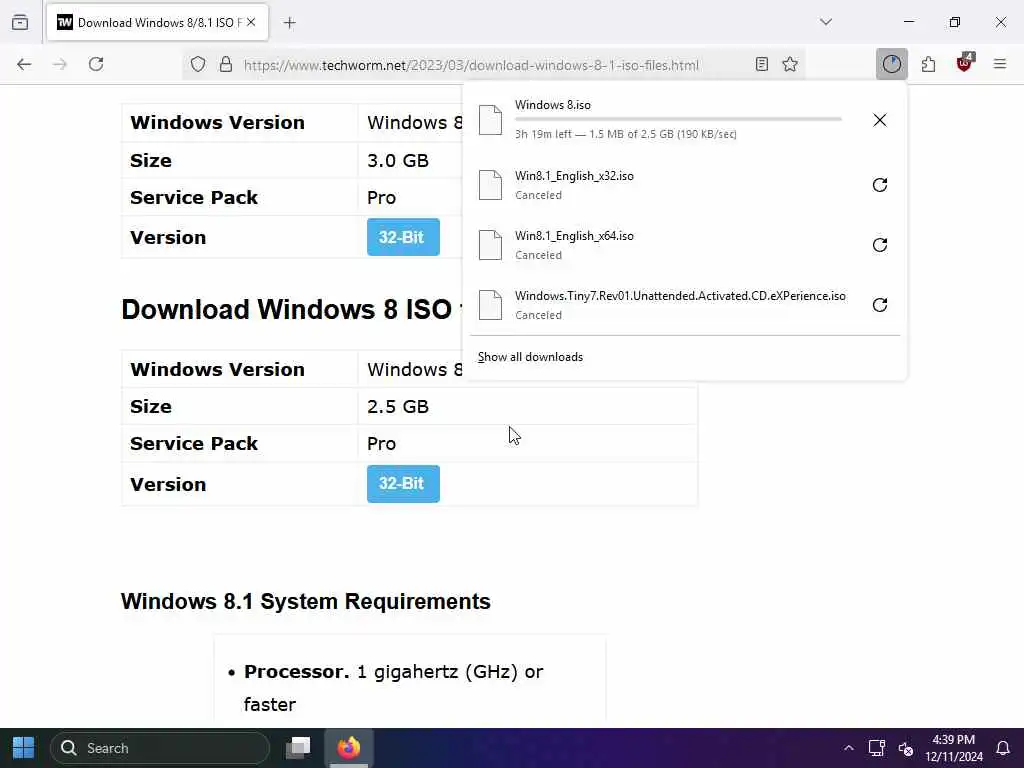Show hidden system tray icons
The image size is (1024, 768).
coord(848,748)
